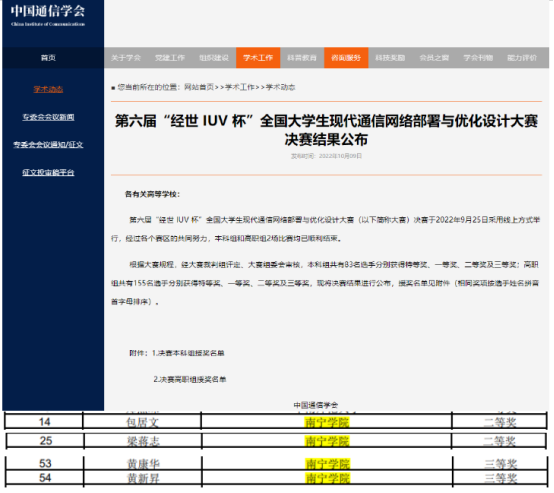The width and height of the screenshot is (554, 493).
Task: Open the 会员之家 menu item
Action: click(434, 58)
